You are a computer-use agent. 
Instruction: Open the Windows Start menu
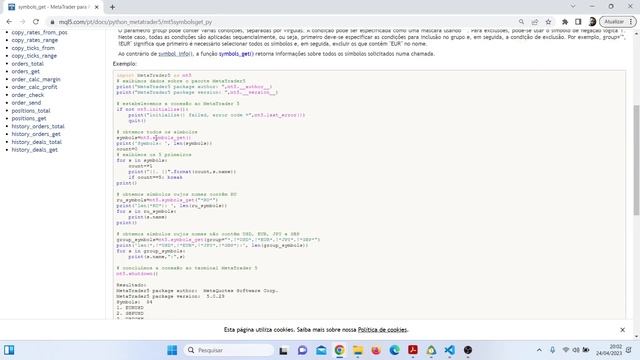[172, 350]
